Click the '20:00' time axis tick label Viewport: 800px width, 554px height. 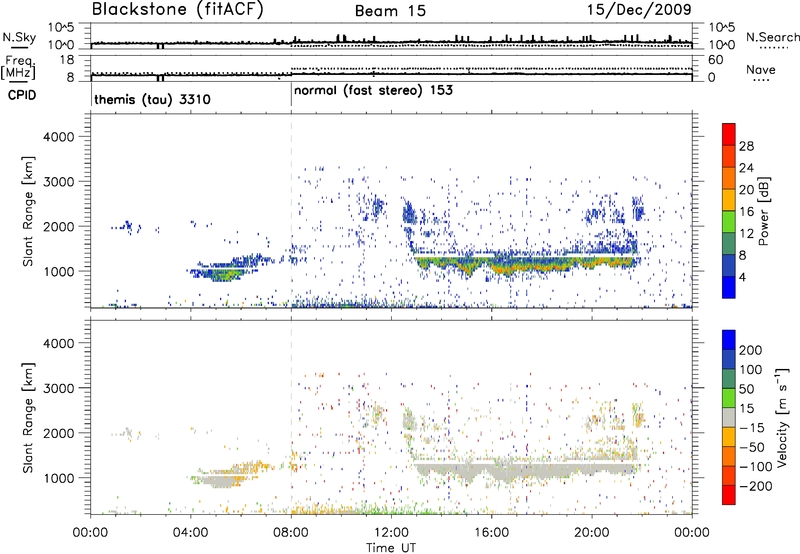pyautogui.click(x=591, y=533)
